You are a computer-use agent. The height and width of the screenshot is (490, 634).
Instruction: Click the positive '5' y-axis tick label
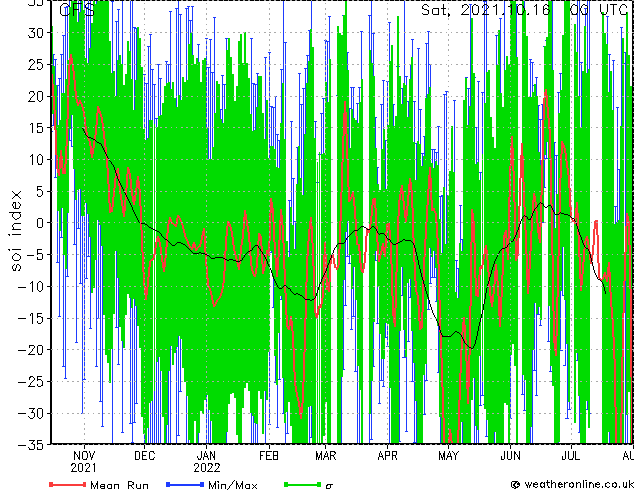coord(39,191)
